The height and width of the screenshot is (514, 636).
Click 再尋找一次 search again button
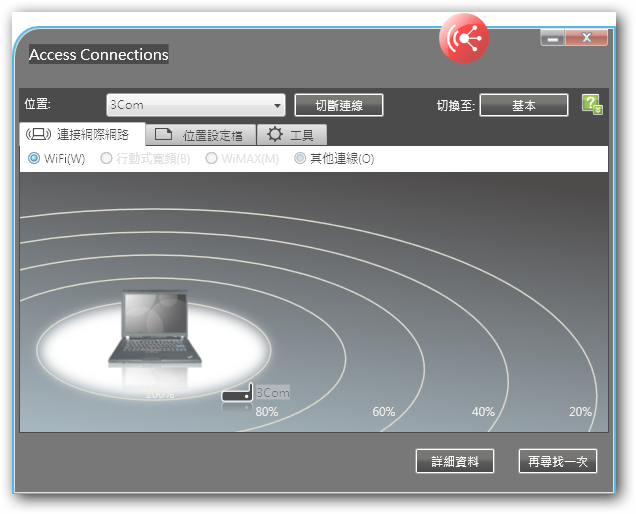point(558,461)
